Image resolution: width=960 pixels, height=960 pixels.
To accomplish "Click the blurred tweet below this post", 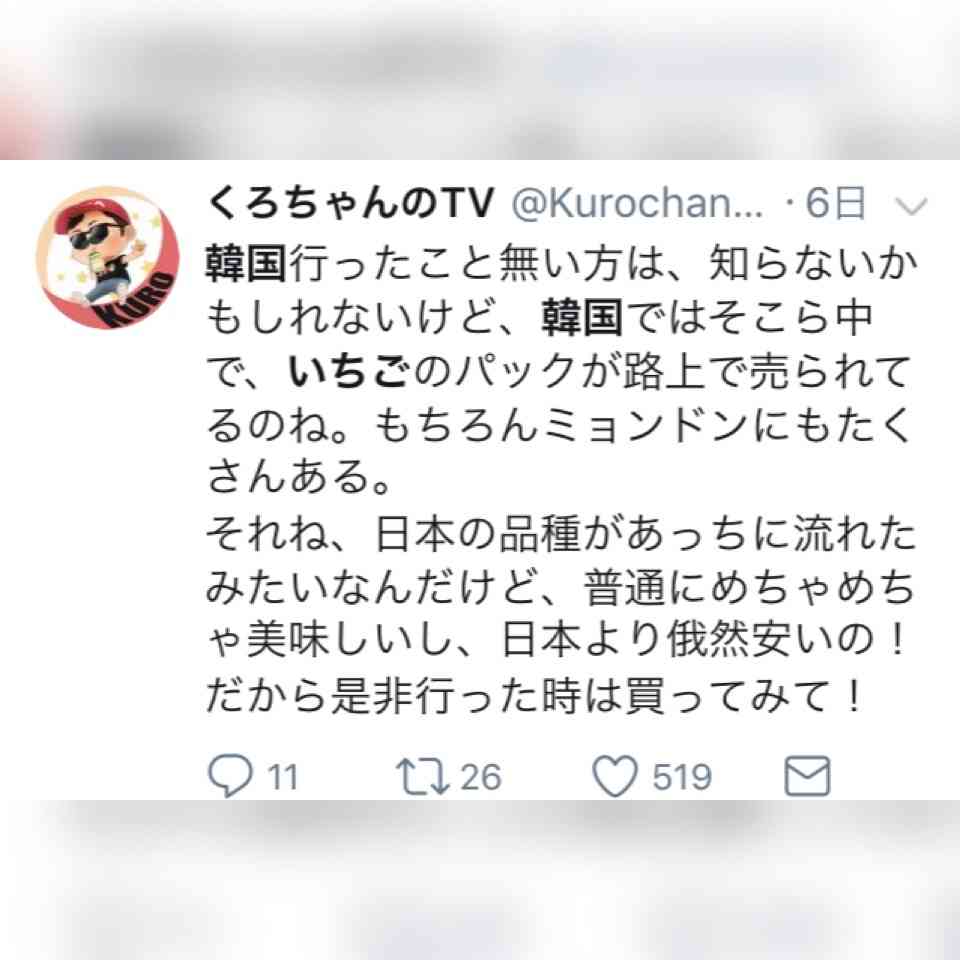I will 480,880.
